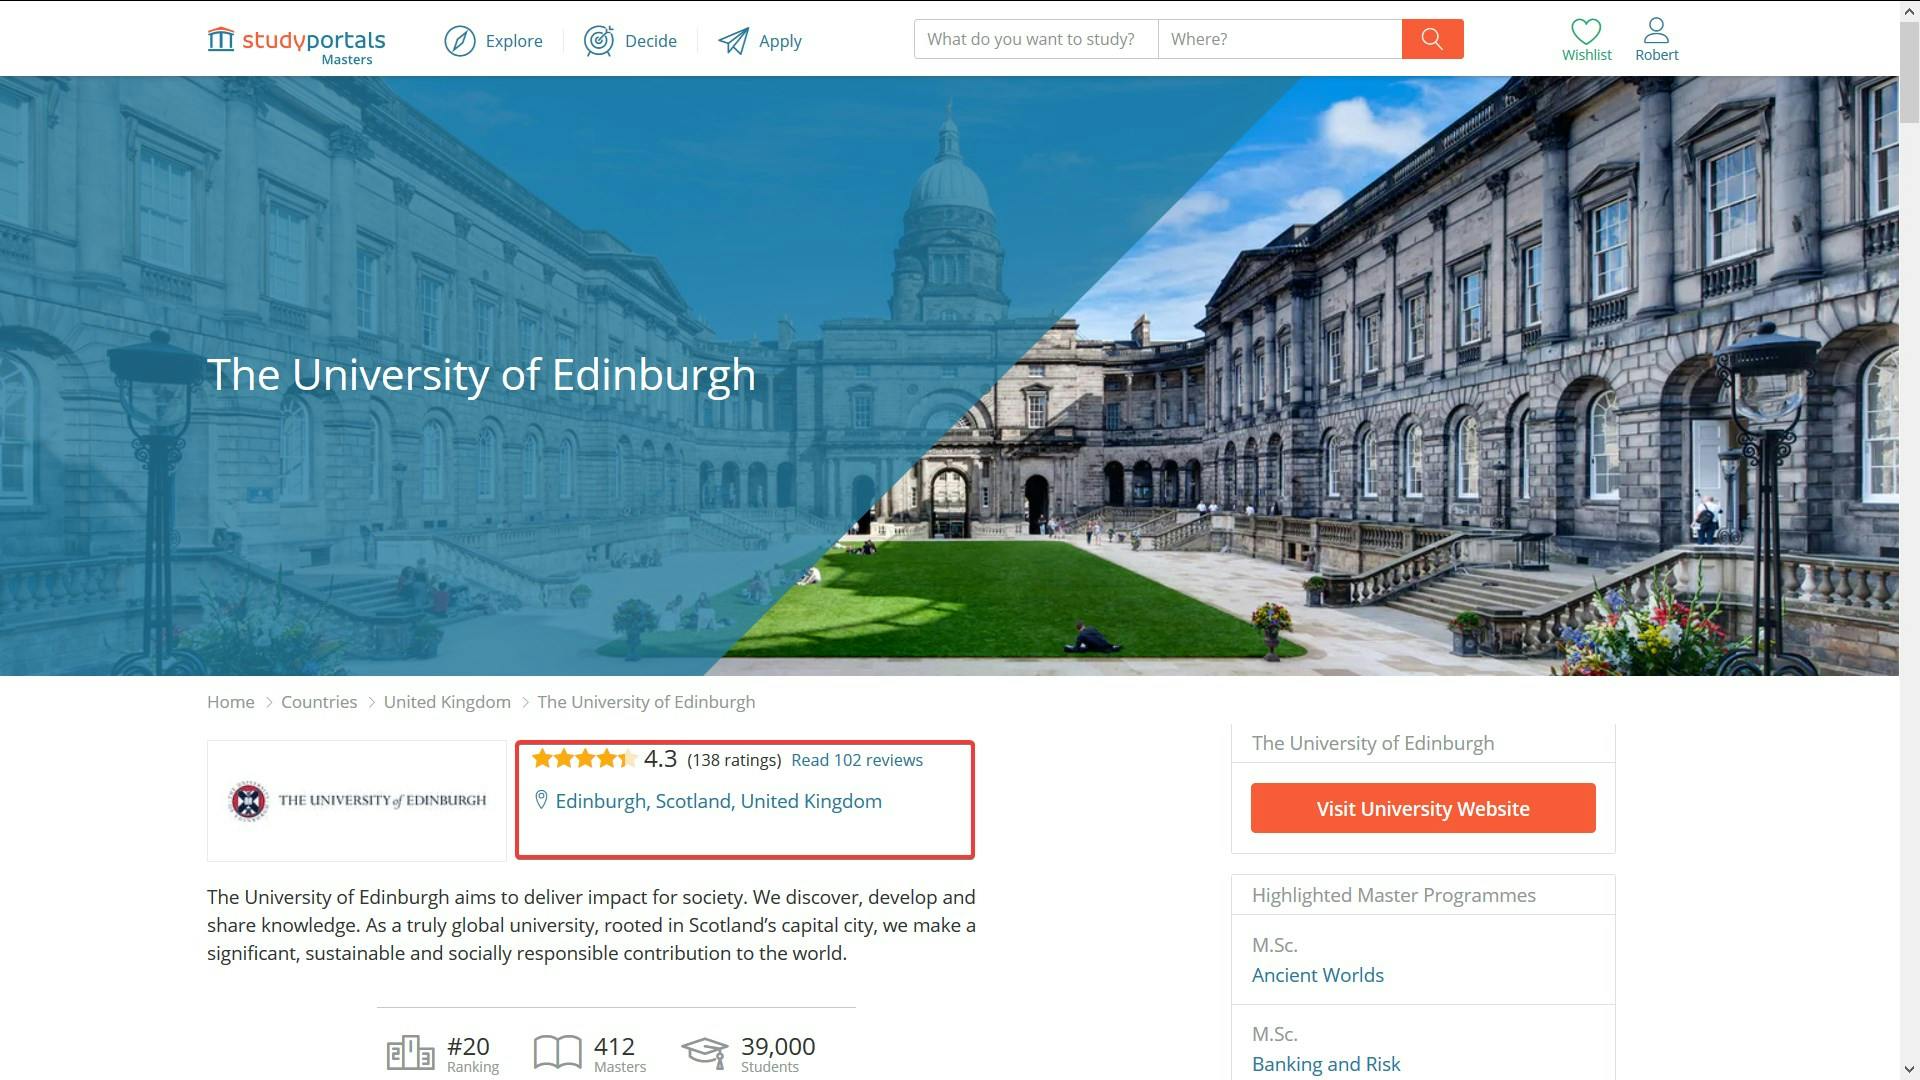This screenshot has width=1920, height=1080.
Task: Open Ancient Worlds programme link
Action: (x=1318, y=975)
